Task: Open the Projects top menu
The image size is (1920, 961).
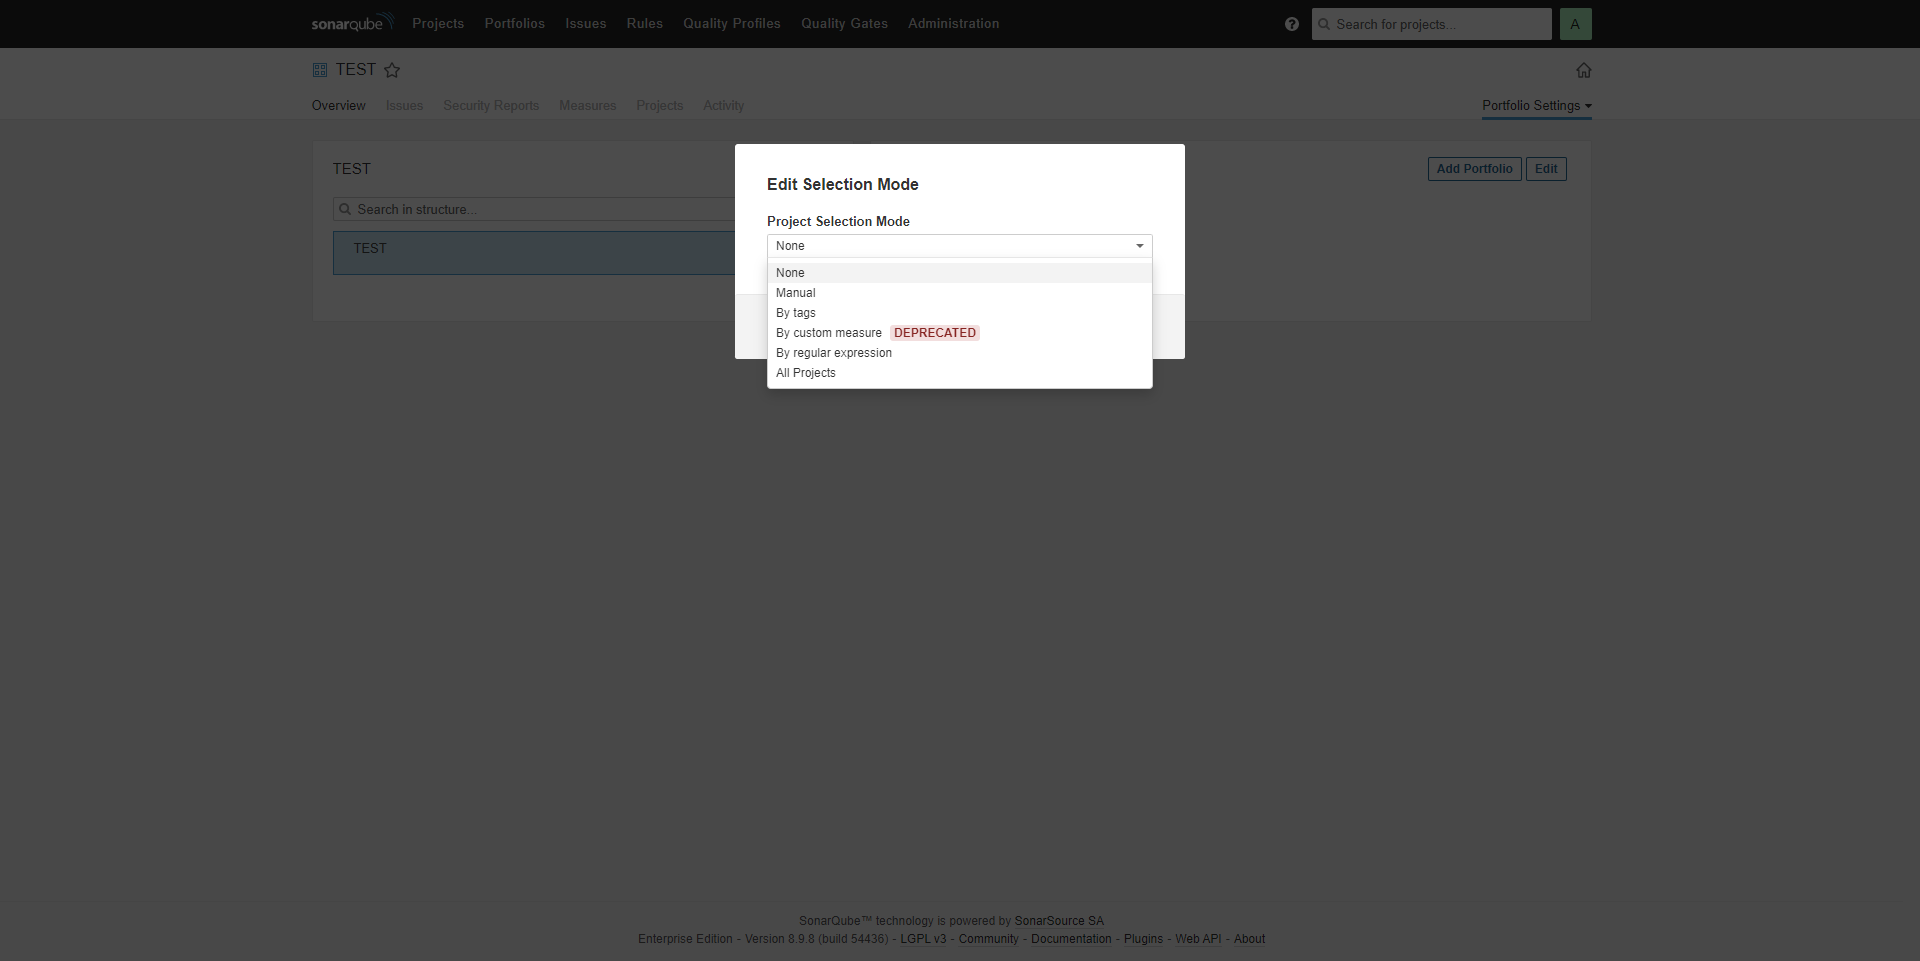Action: pyautogui.click(x=438, y=23)
